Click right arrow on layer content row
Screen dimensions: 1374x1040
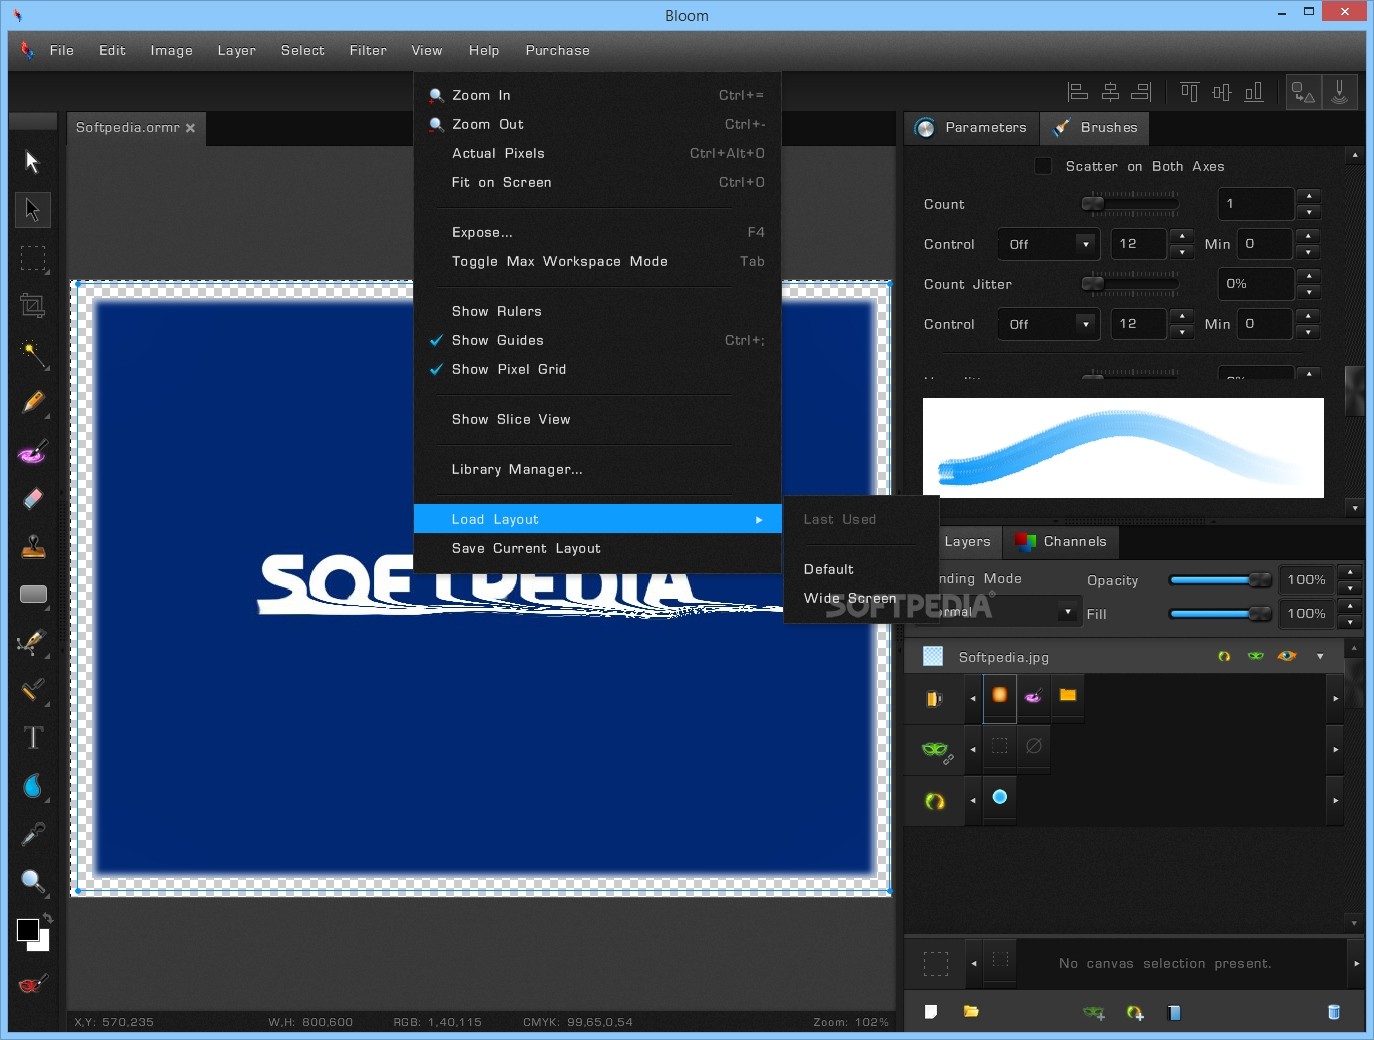pyautogui.click(x=1335, y=698)
